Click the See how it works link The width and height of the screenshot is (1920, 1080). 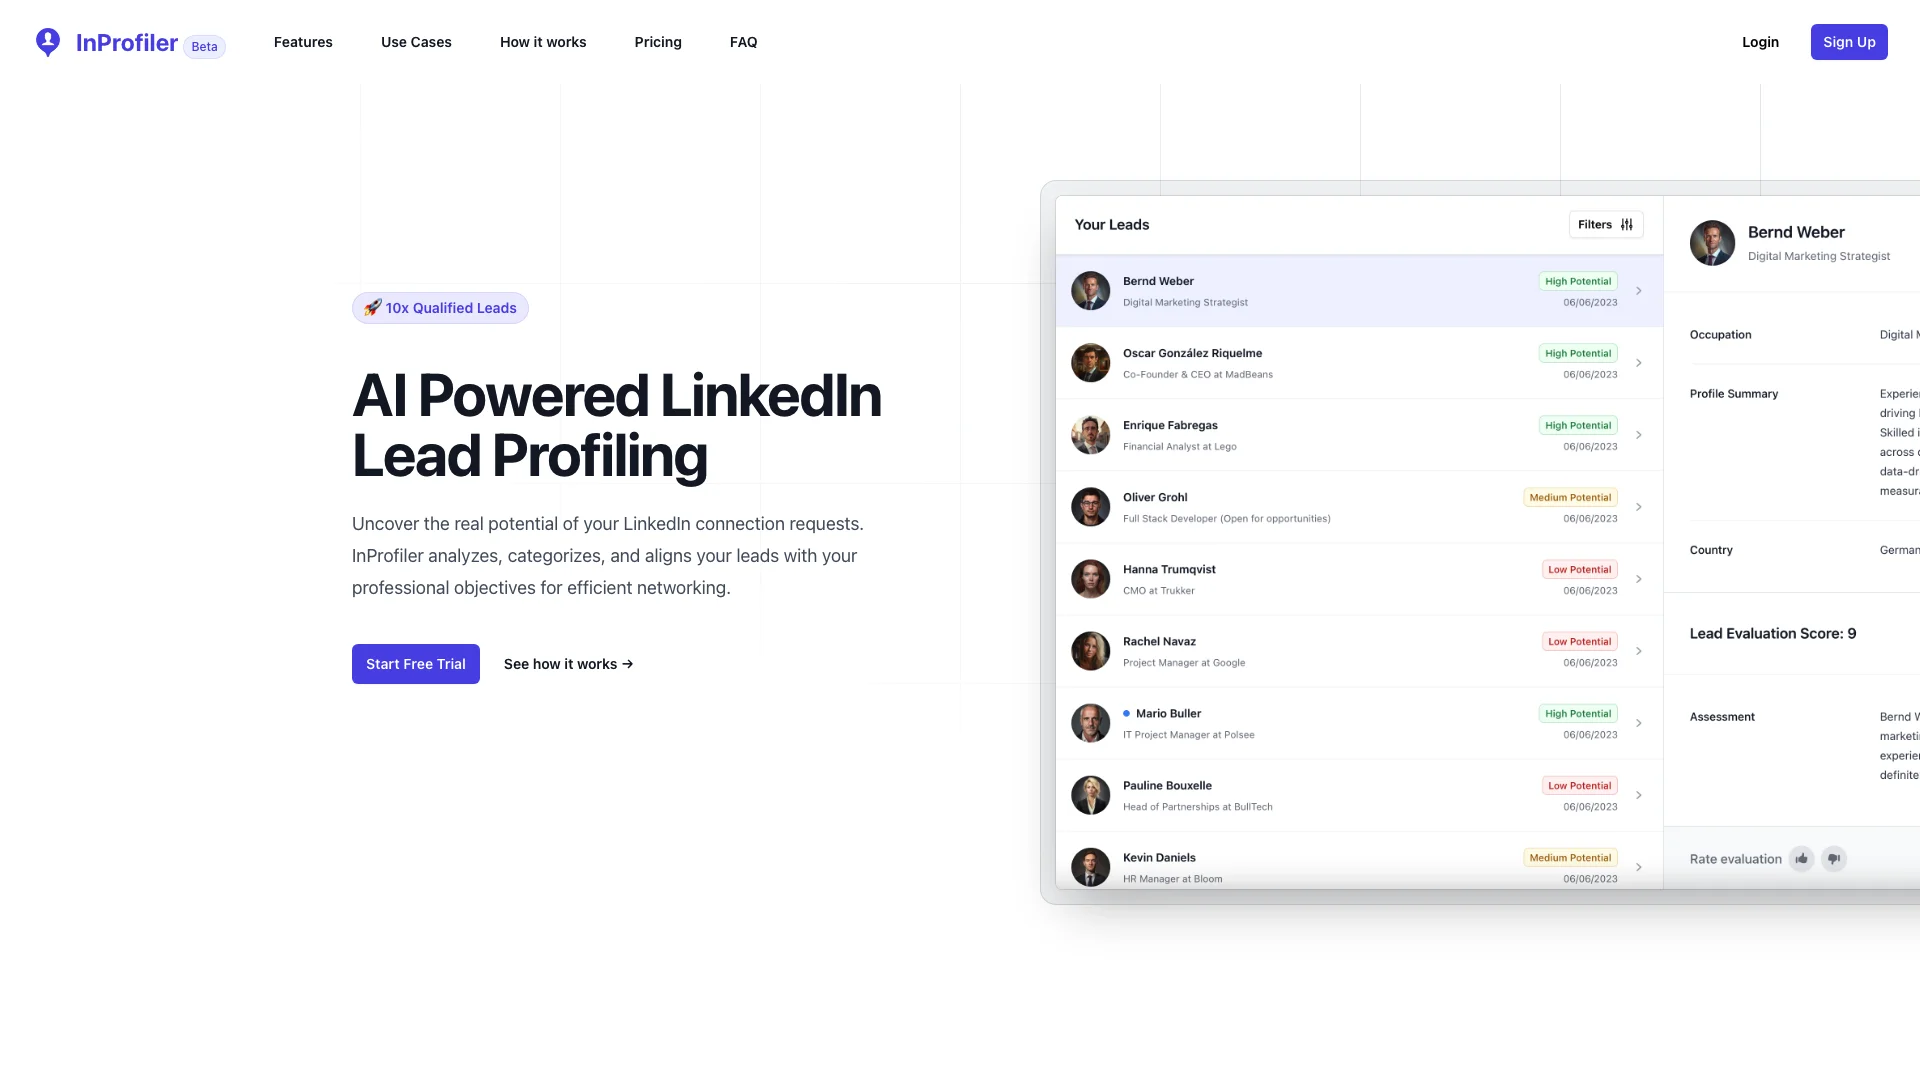click(567, 662)
